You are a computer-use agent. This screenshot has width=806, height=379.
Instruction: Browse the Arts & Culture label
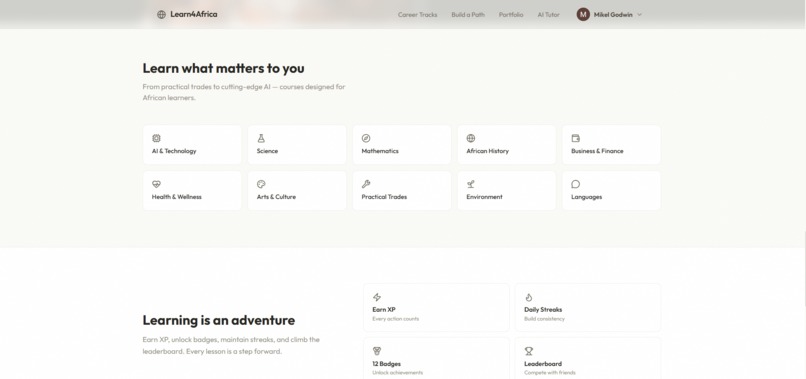pos(276,196)
